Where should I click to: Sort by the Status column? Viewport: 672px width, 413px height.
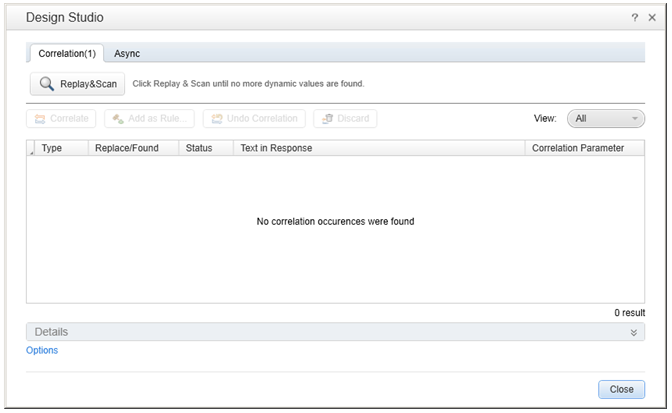point(199,148)
